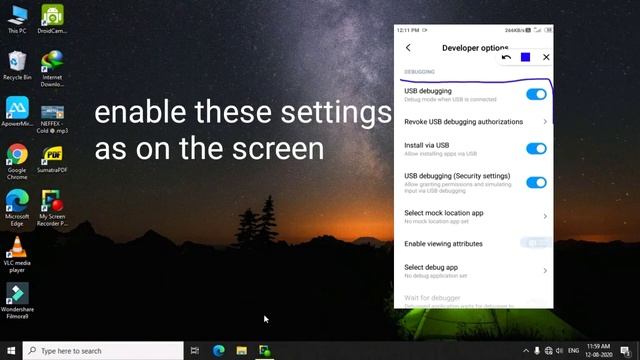Tap USB debugging setting label
The image size is (640, 360).
[x=428, y=91]
